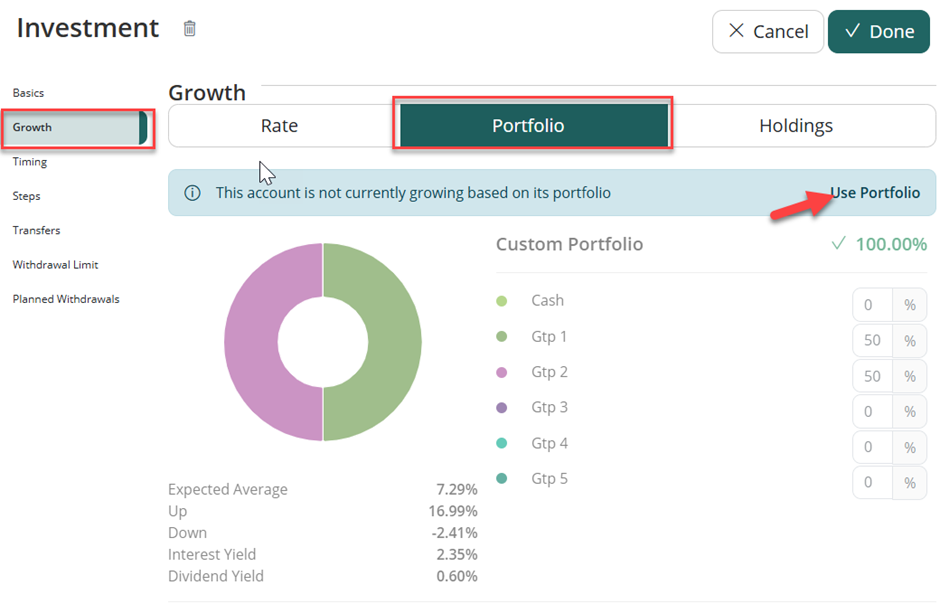Select the Portfolio growth tab
Image resolution: width=940 pixels, height=604 pixels.
click(x=528, y=126)
